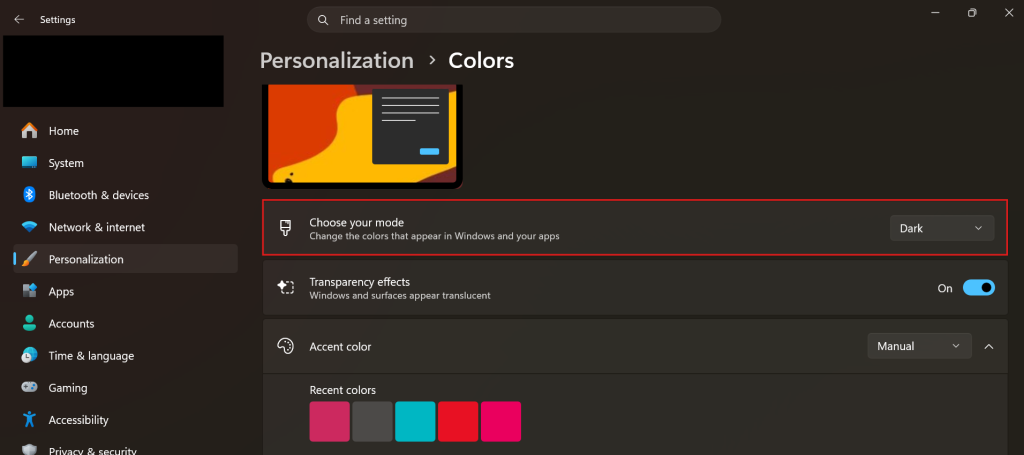1024x455 pixels.
Task: Open Time & language settings
Action: (x=125, y=355)
